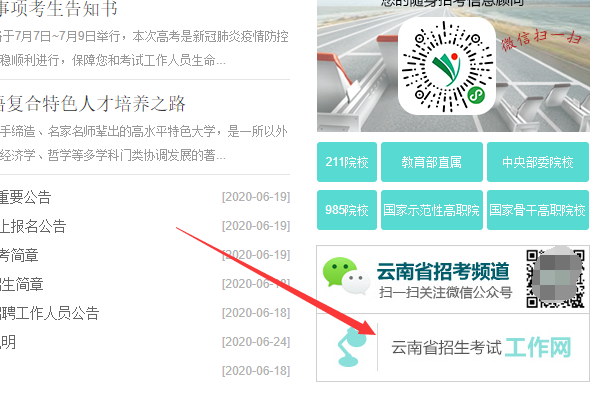Click the pixelated QR code beside 云南省招考频道
598x402 pixels.
click(555, 279)
